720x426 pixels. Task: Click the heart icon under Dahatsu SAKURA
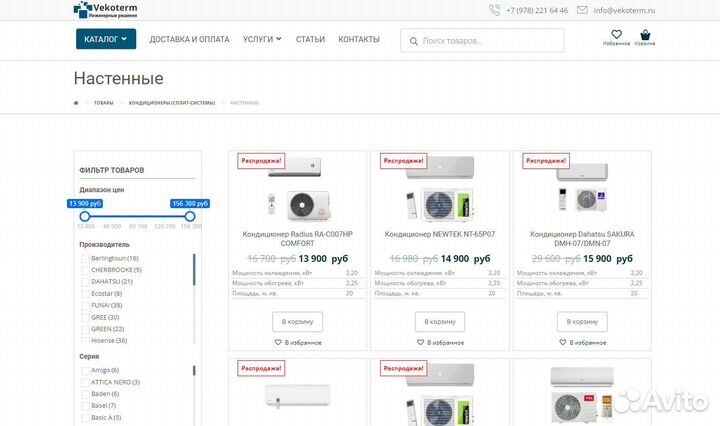[562, 342]
